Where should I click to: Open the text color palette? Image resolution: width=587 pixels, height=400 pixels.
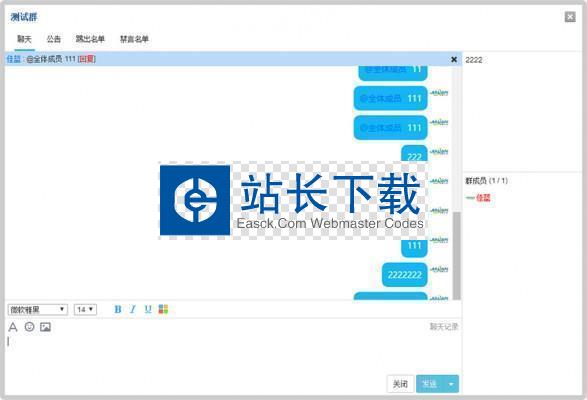point(163,309)
